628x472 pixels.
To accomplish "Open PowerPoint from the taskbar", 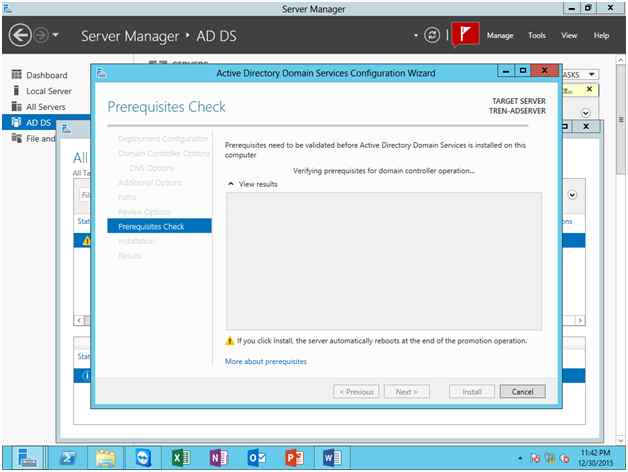I will click(294, 458).
